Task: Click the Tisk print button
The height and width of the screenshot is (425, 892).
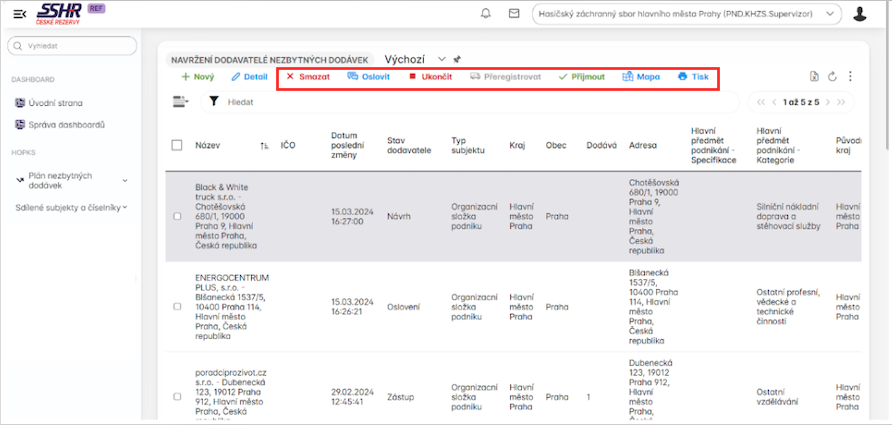Action: [693, 76]
